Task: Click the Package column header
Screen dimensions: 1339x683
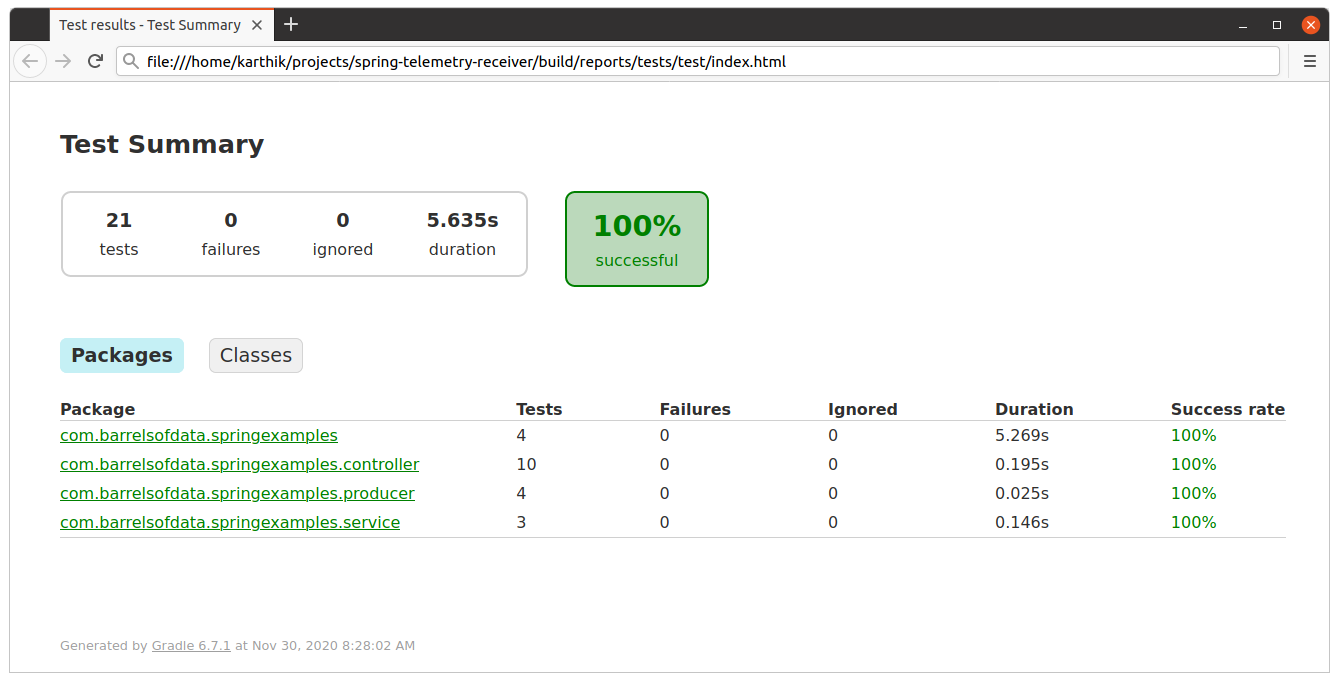Action: click(x=97, y=409)
